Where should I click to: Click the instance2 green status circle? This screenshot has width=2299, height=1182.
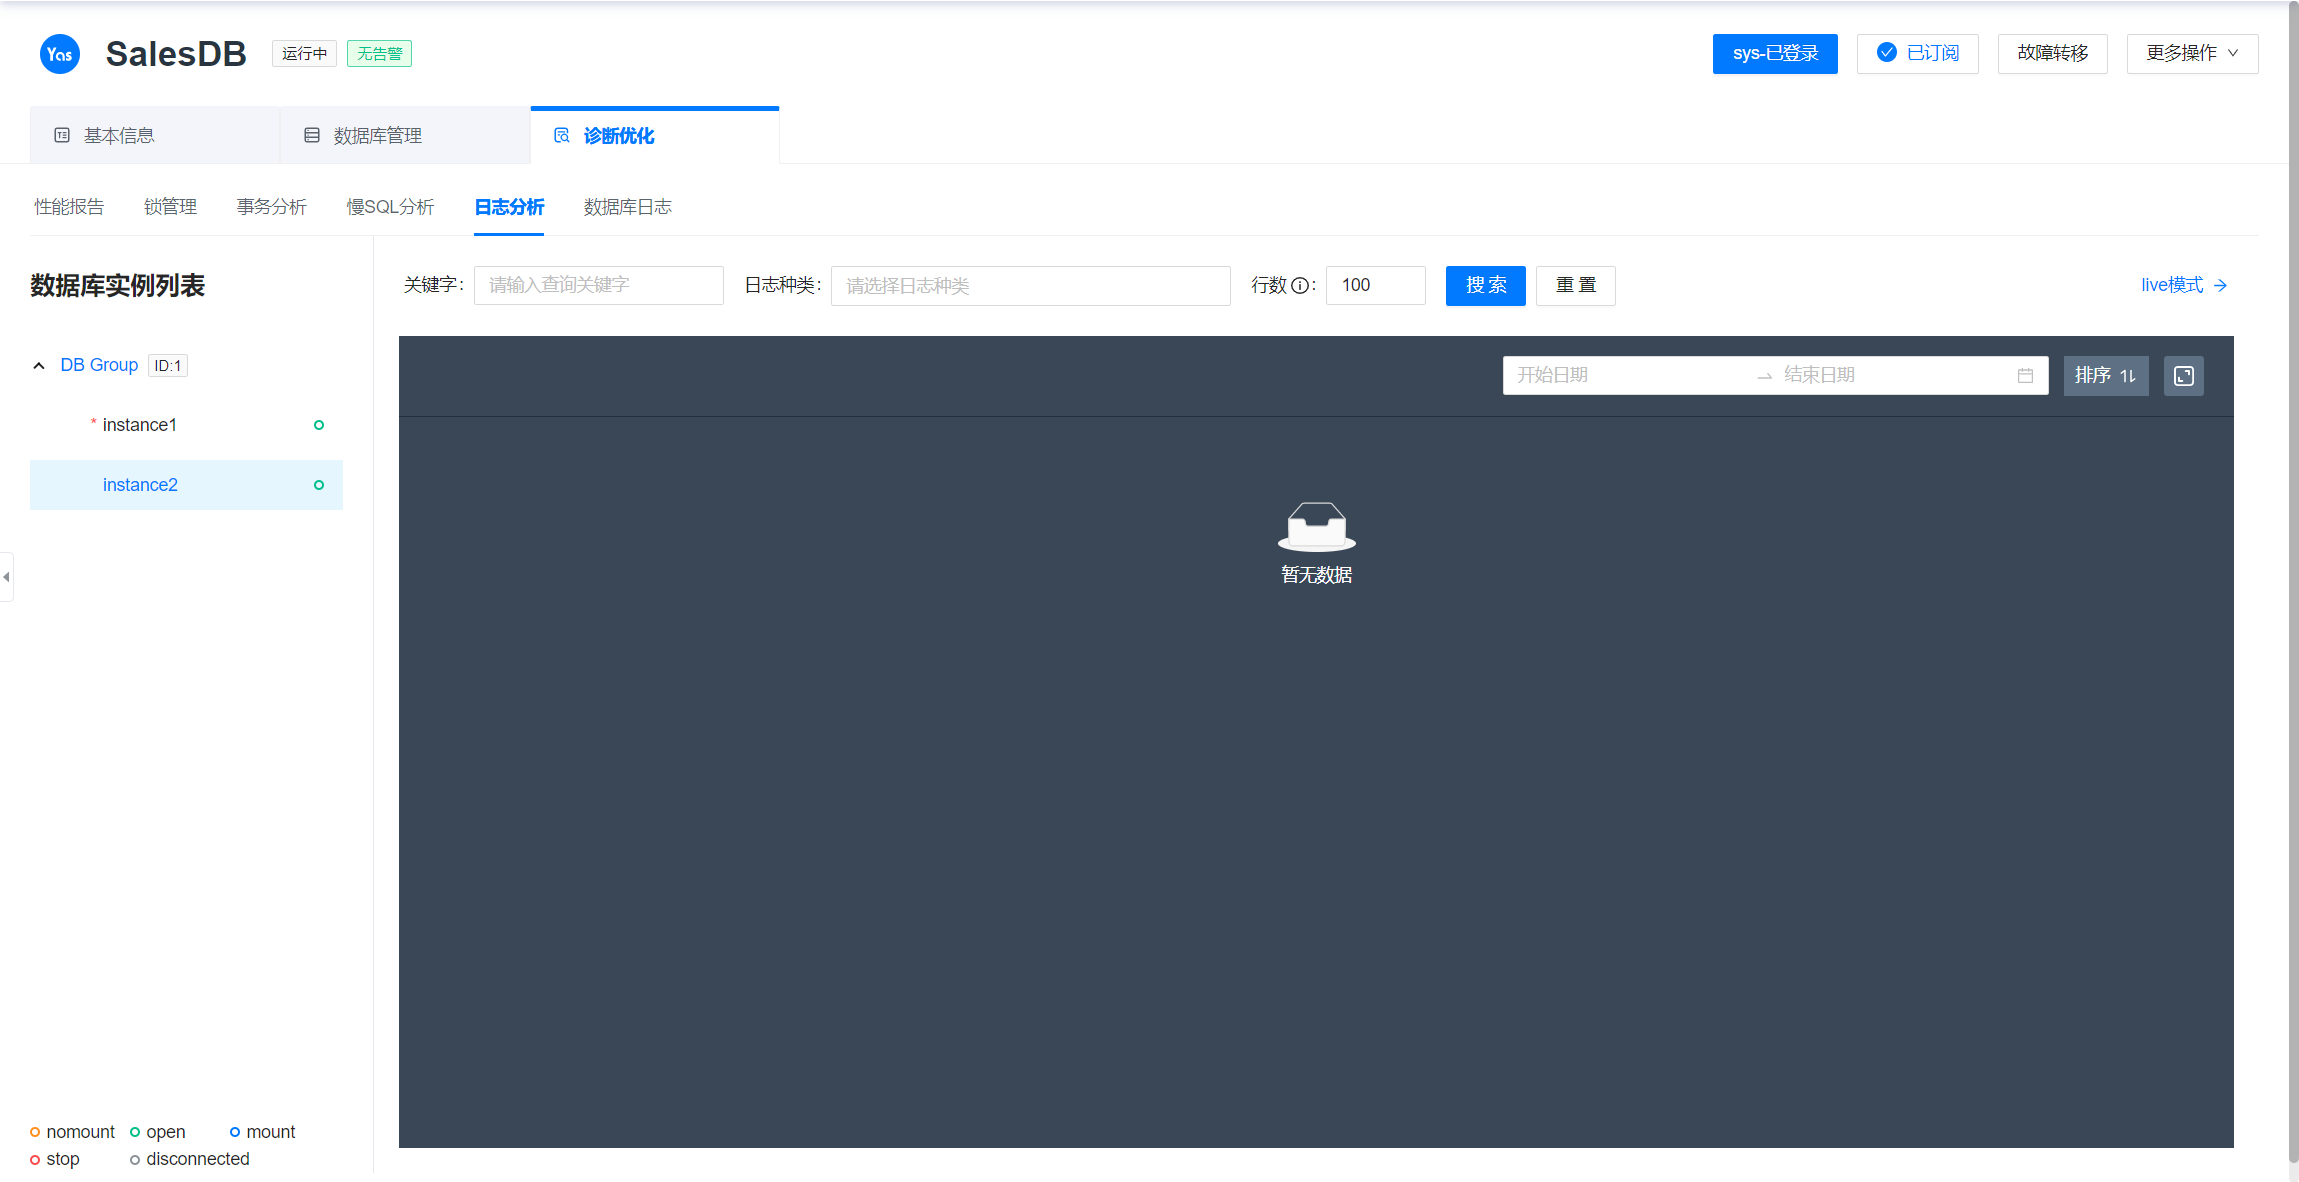tap(319, 485)
